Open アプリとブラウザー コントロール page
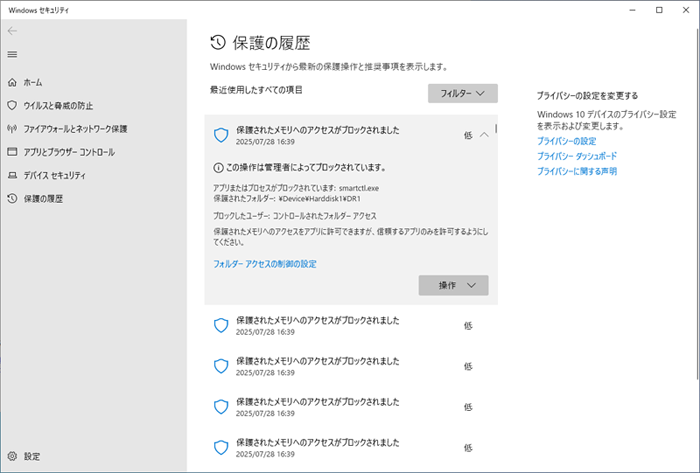Image resolution: width=700 pixels, height=473 pixels. click(69, 152)
